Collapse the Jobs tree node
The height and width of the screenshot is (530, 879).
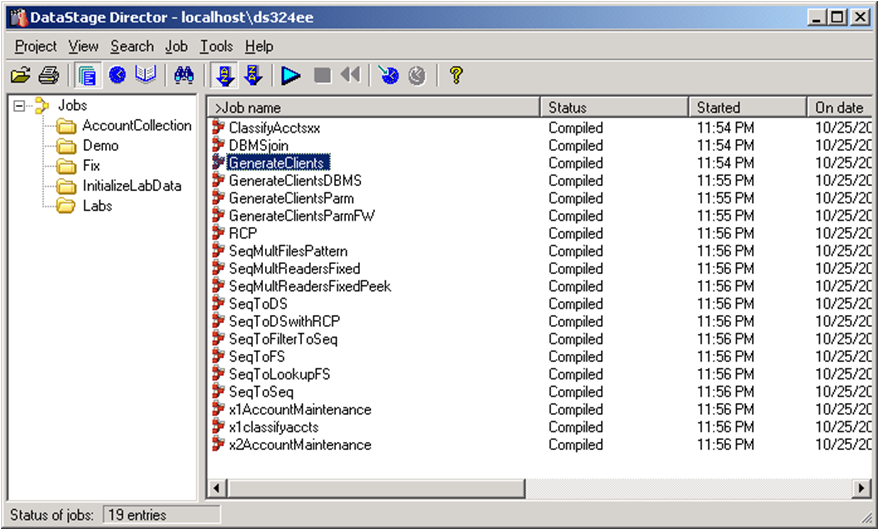pyautogui.click(x=19, y=106)
